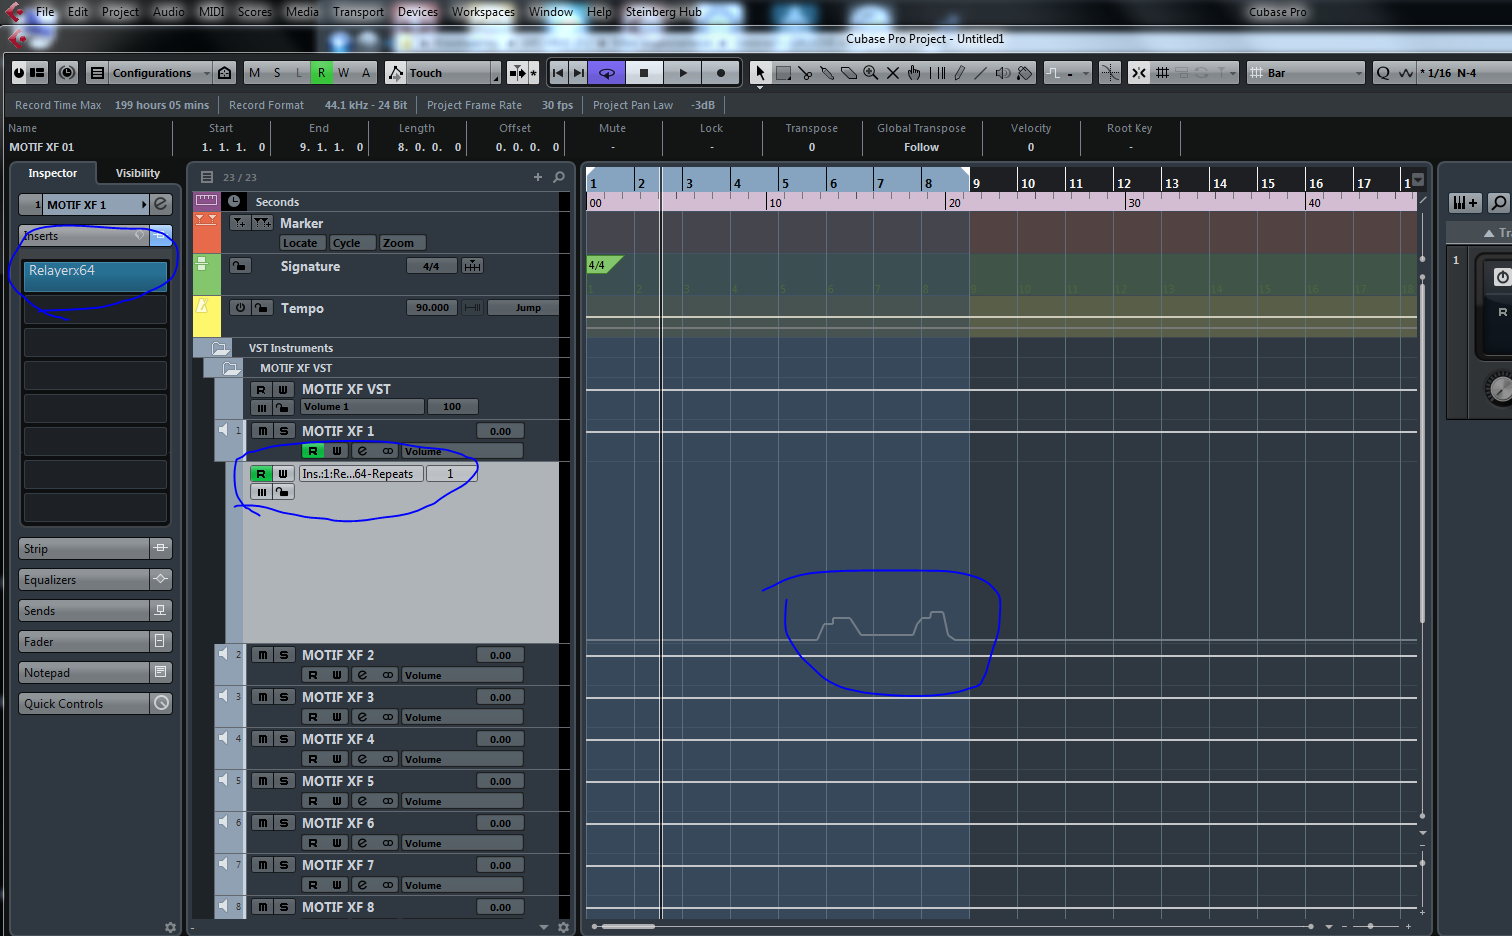Image resolution: width=1512 pixels, height=936 pixels.
Task: Expand the Sends section in the Inspector
Action: click(x=96, y=611)
